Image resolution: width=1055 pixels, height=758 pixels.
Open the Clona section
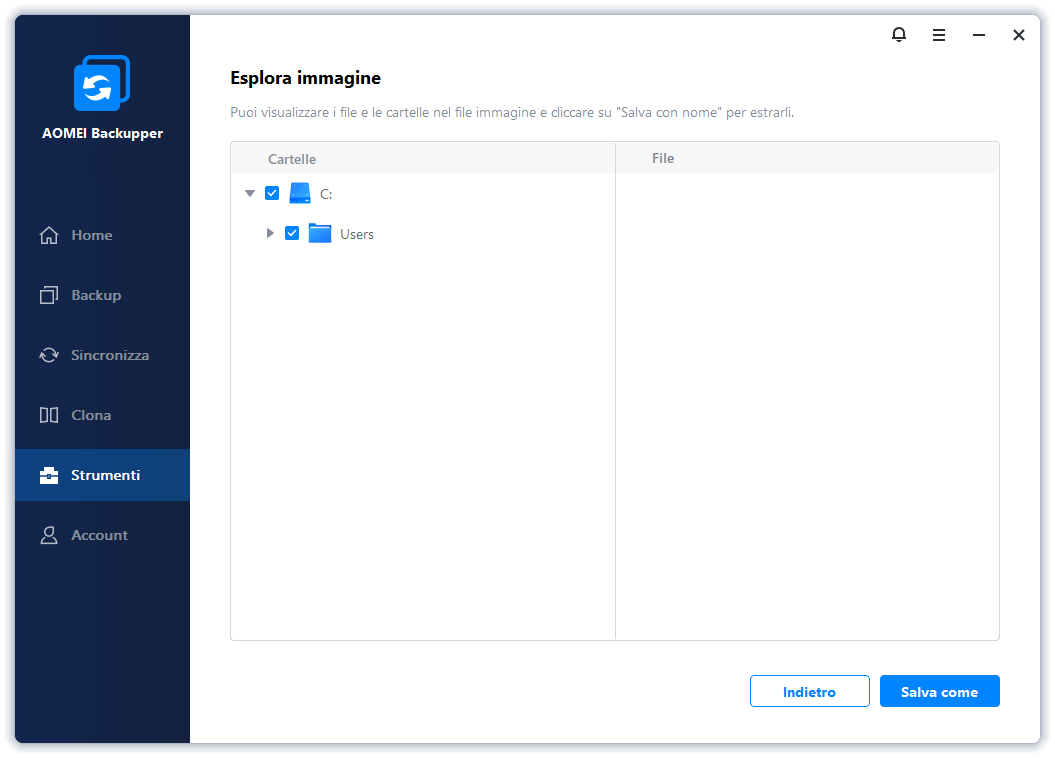click(102, 415)
